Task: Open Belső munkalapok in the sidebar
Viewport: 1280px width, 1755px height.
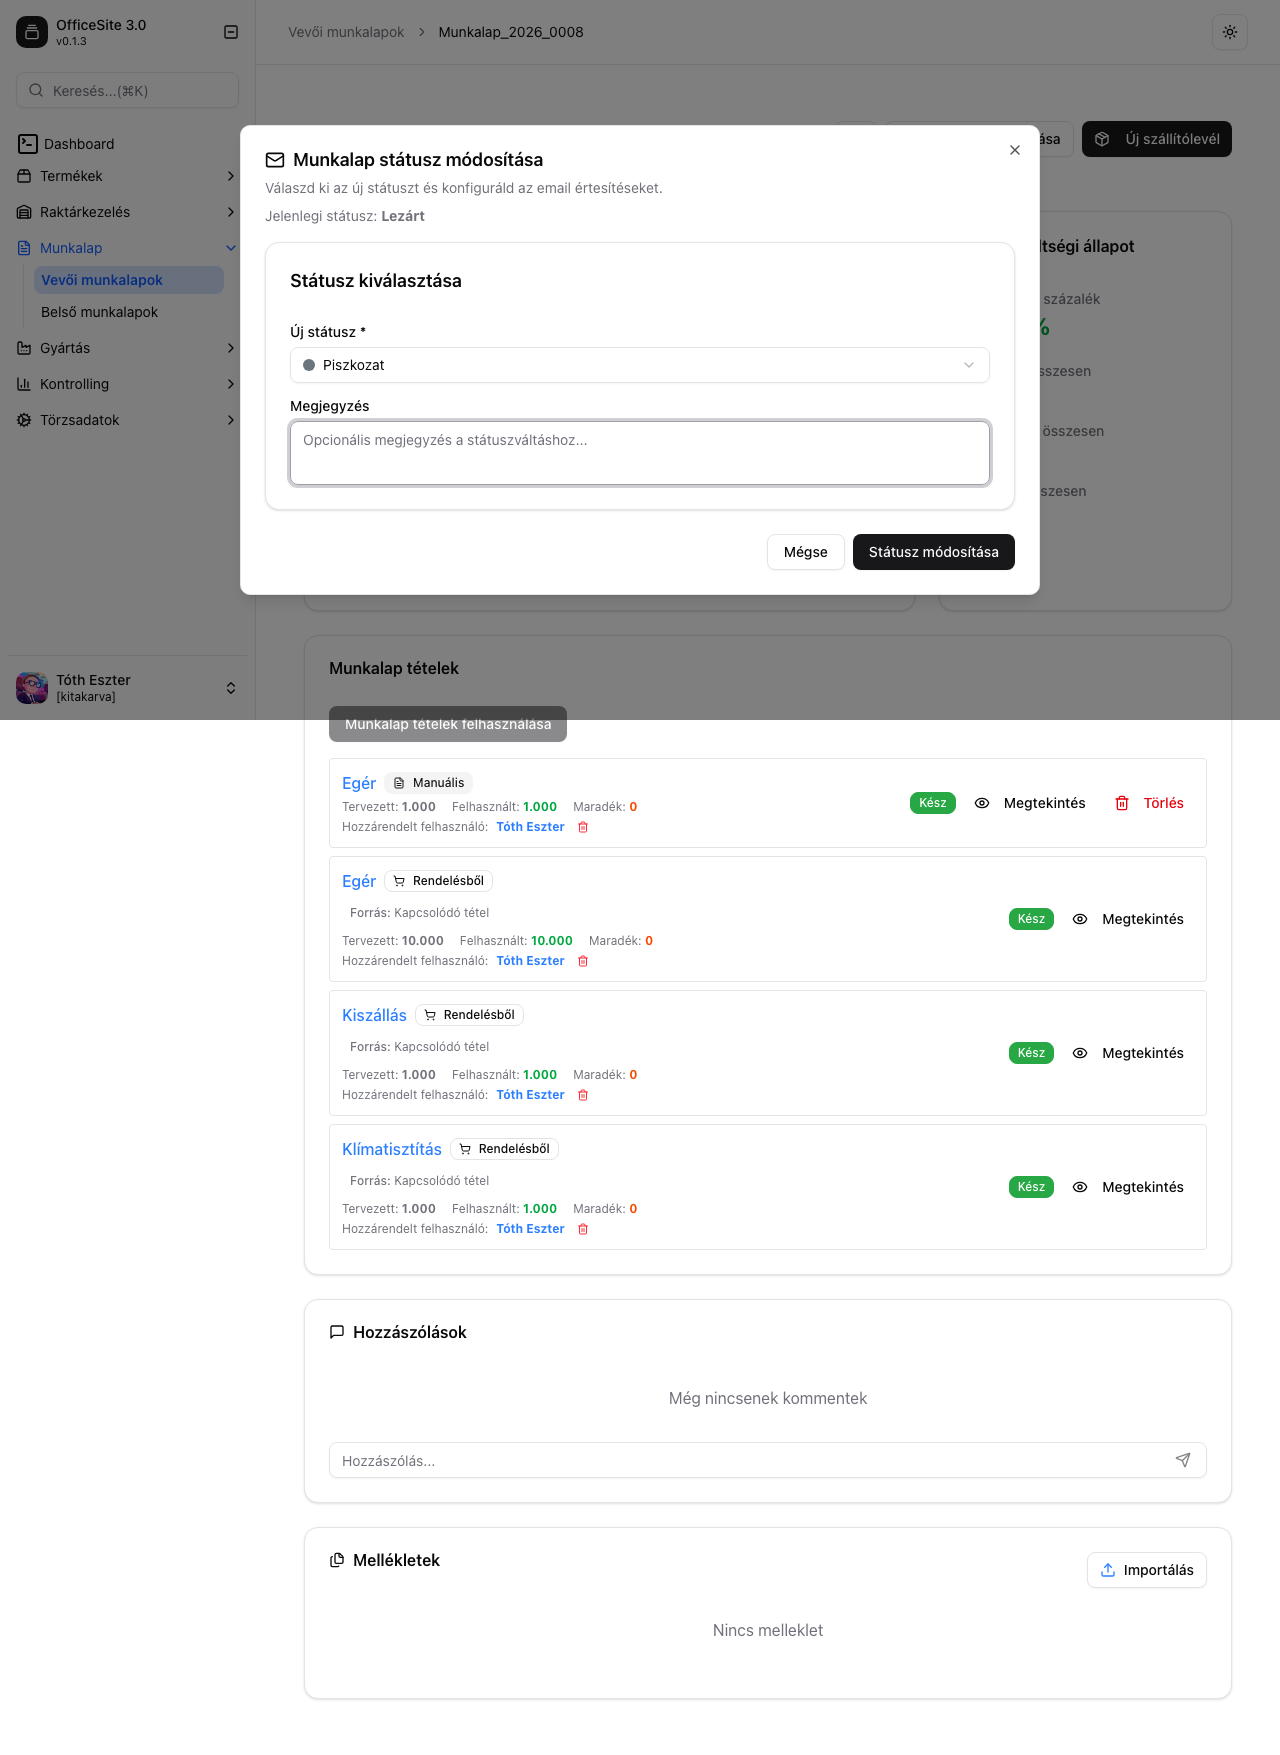Action: click(99, 312)
